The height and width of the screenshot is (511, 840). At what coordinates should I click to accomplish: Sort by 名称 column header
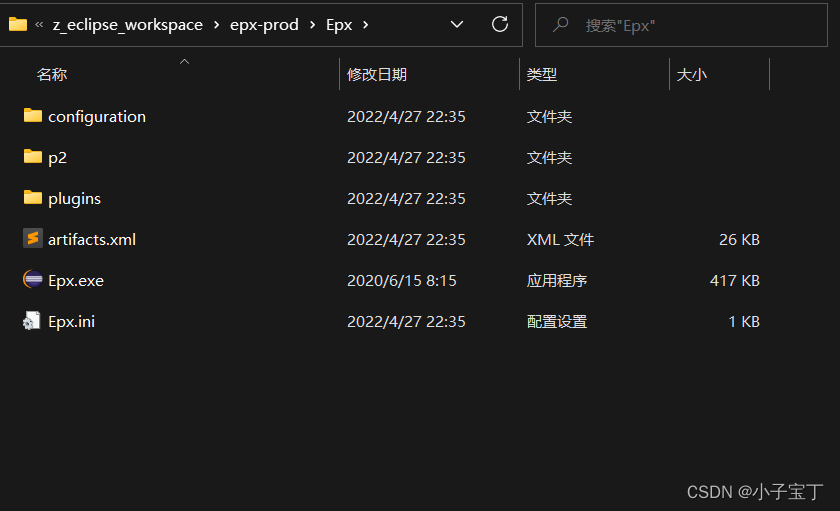(52, 74)
